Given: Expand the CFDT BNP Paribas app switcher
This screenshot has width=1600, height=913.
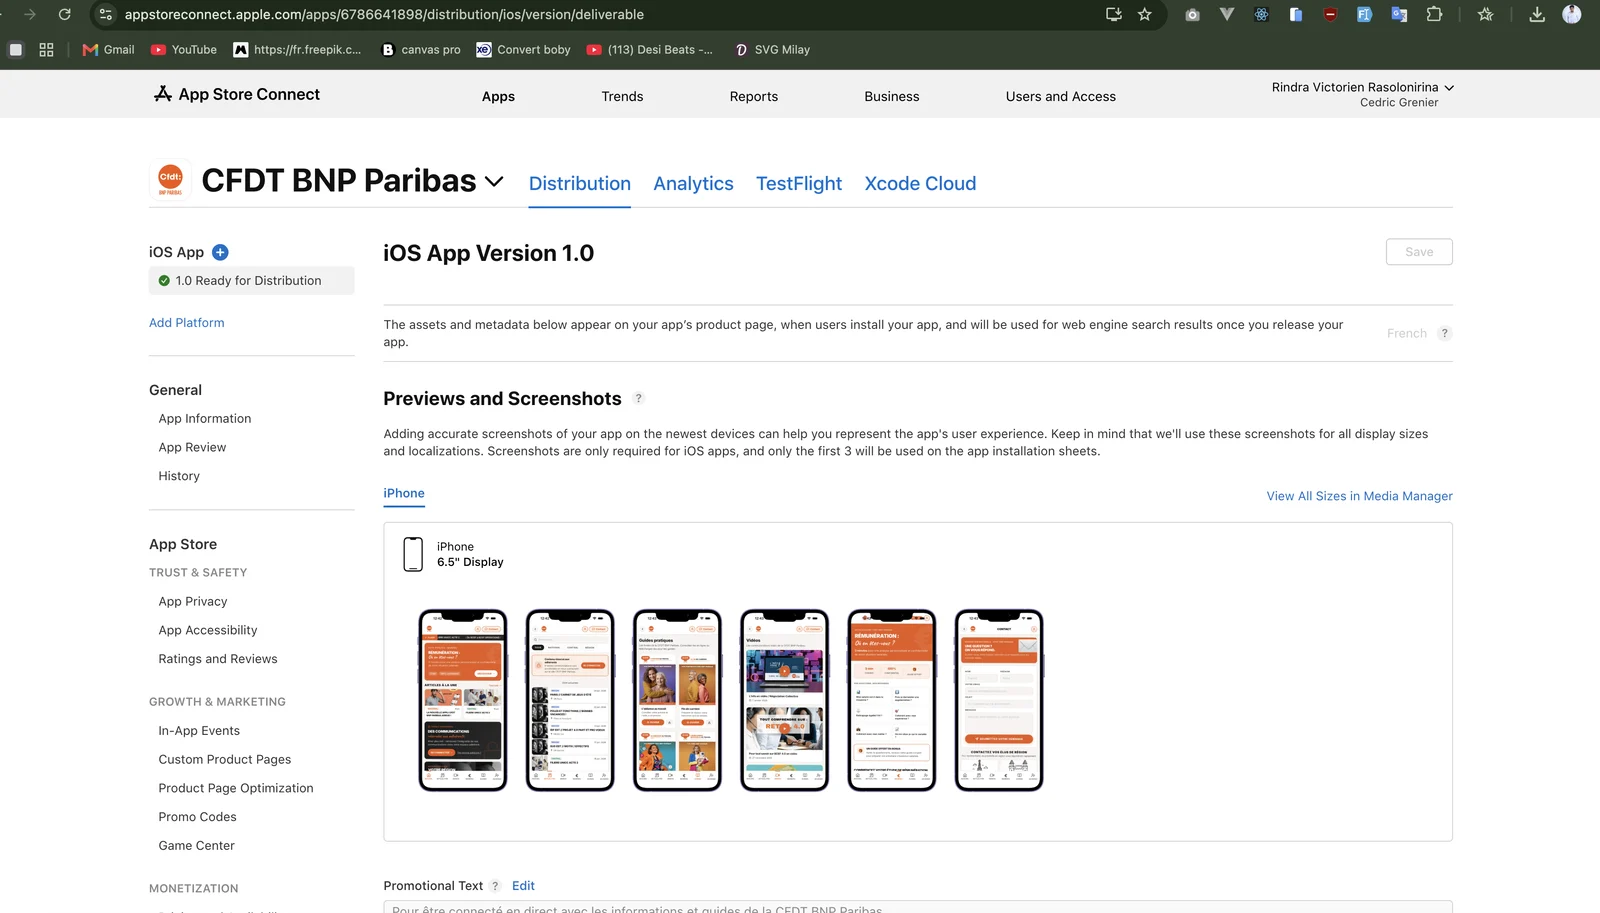Looking at the screenshot, I should 494,181.
